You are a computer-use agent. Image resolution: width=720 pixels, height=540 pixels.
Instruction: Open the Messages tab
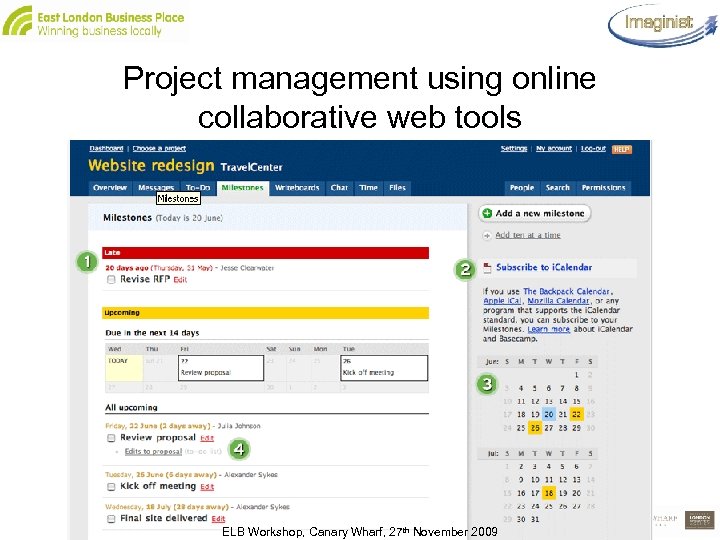click(x=156, y=187)
